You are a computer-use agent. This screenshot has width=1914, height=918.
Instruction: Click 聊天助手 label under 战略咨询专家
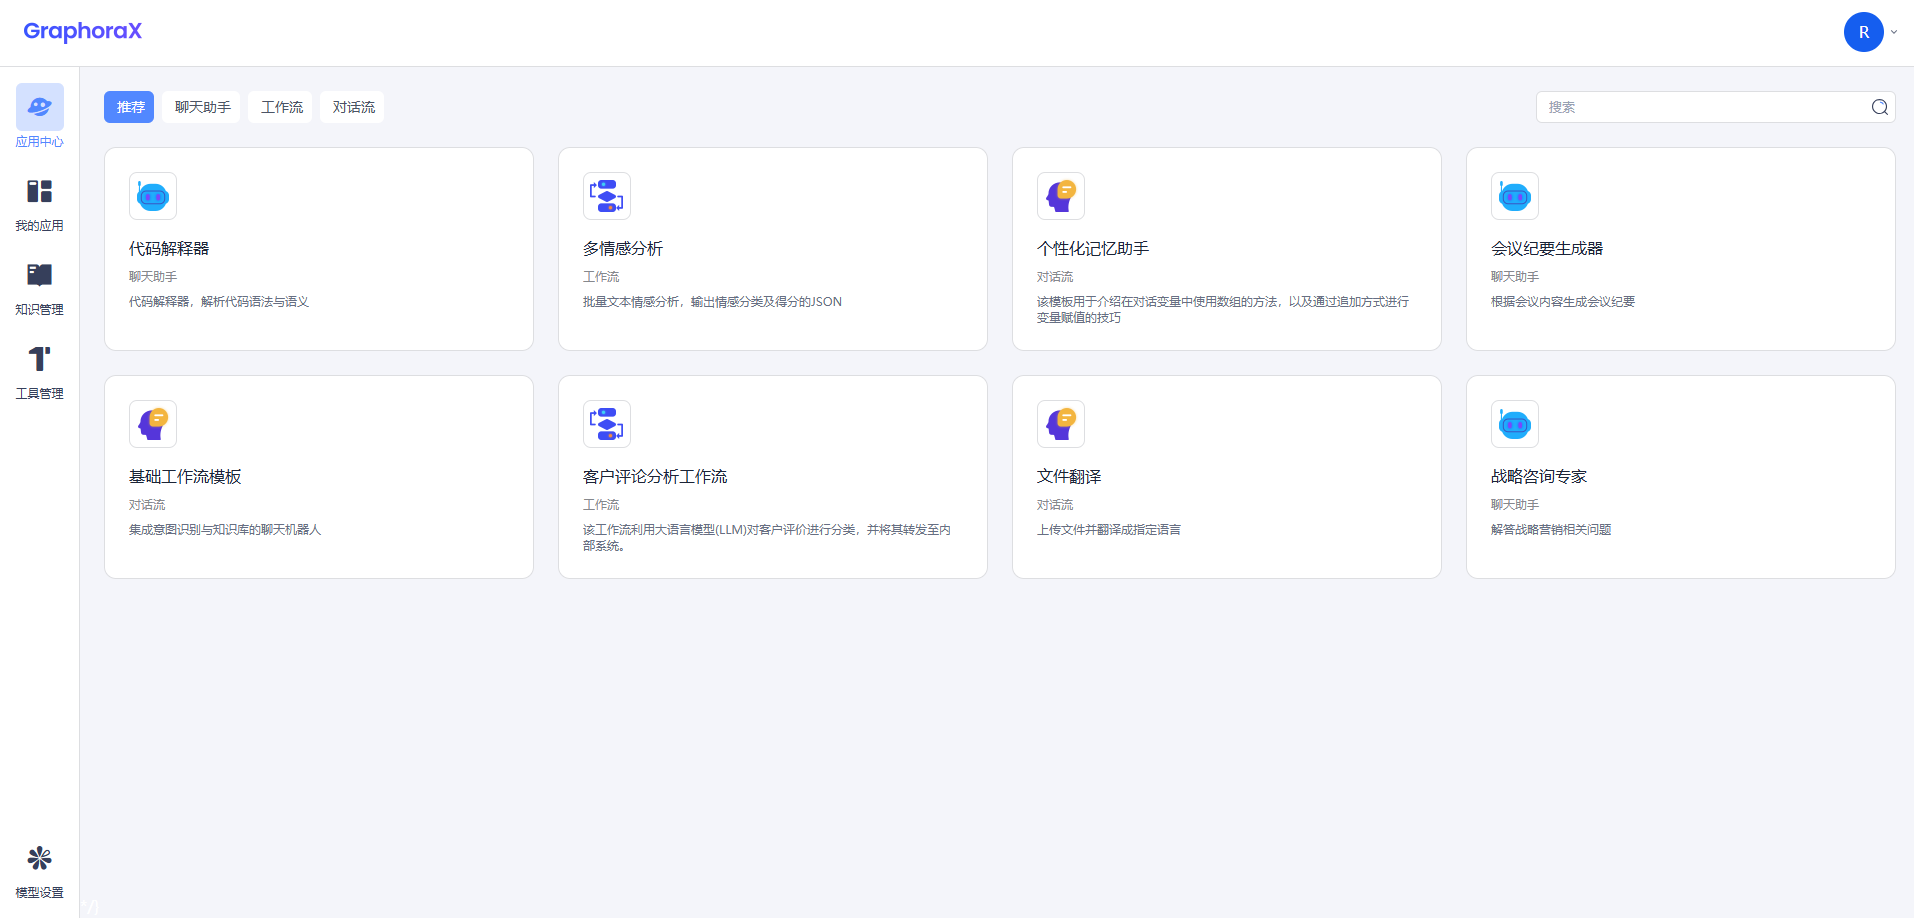coord(1515,505)
